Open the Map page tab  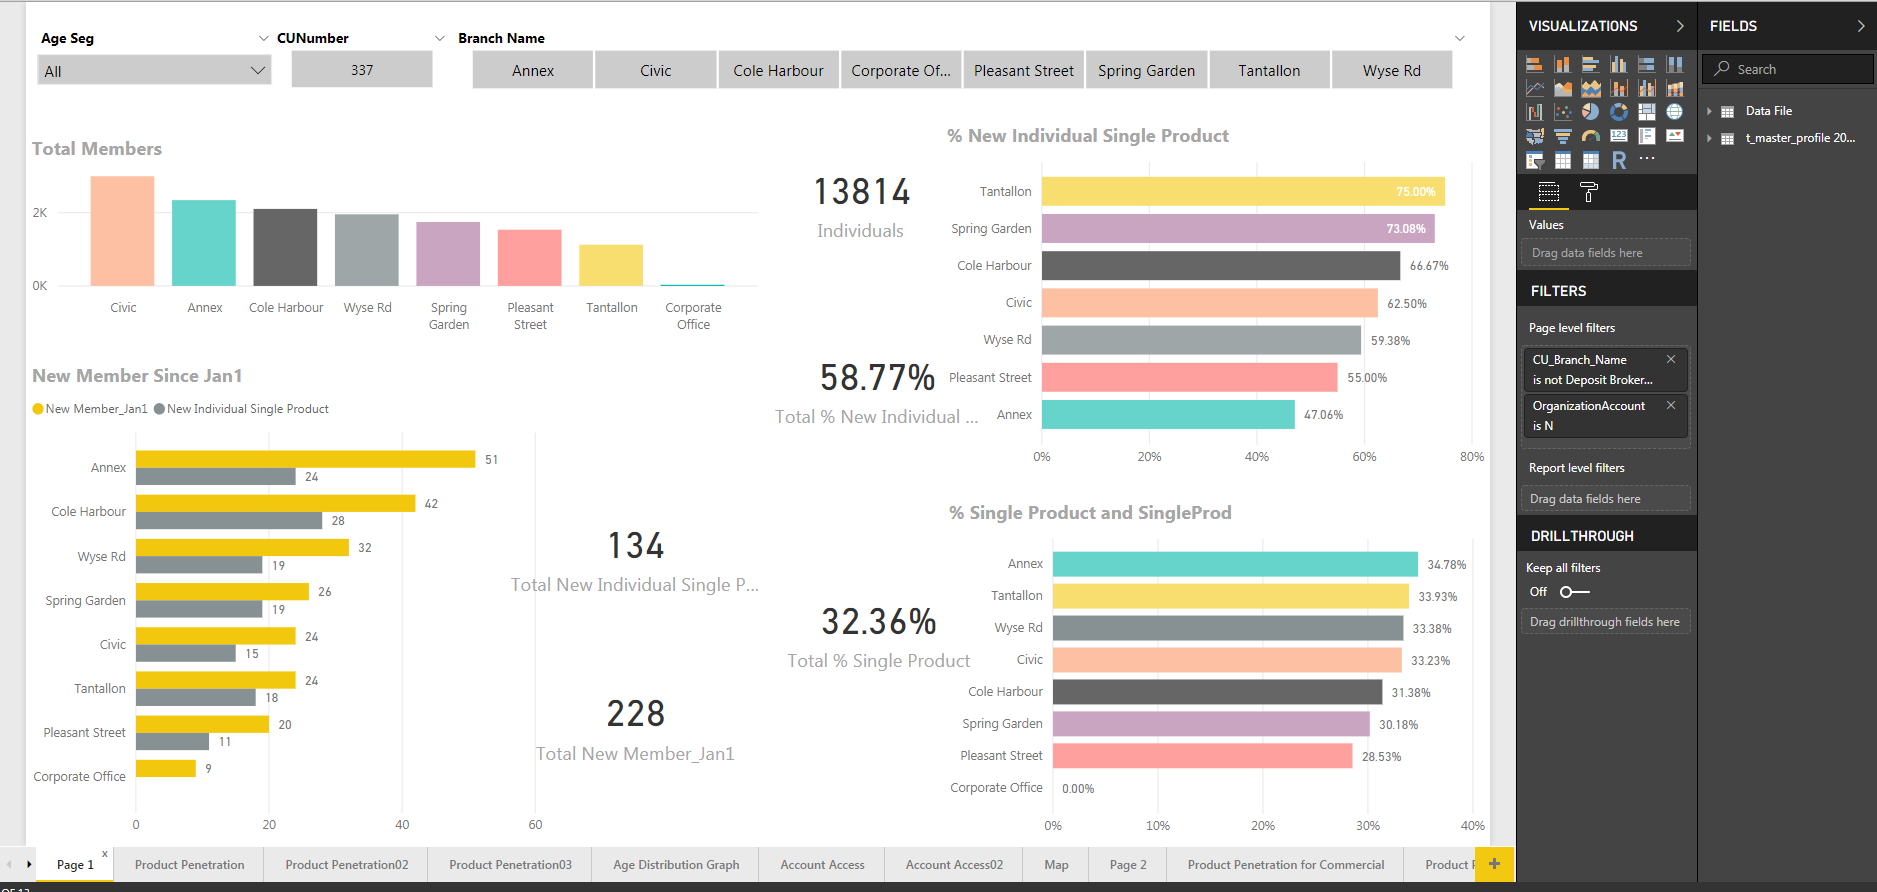(1056, 865)
